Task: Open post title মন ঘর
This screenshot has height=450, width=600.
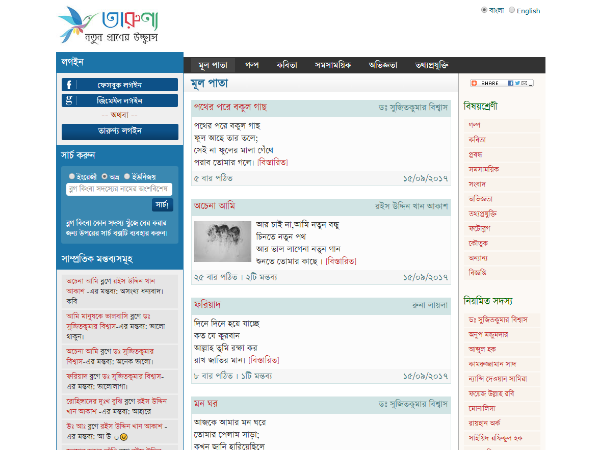Action: [x=206, y=404]
